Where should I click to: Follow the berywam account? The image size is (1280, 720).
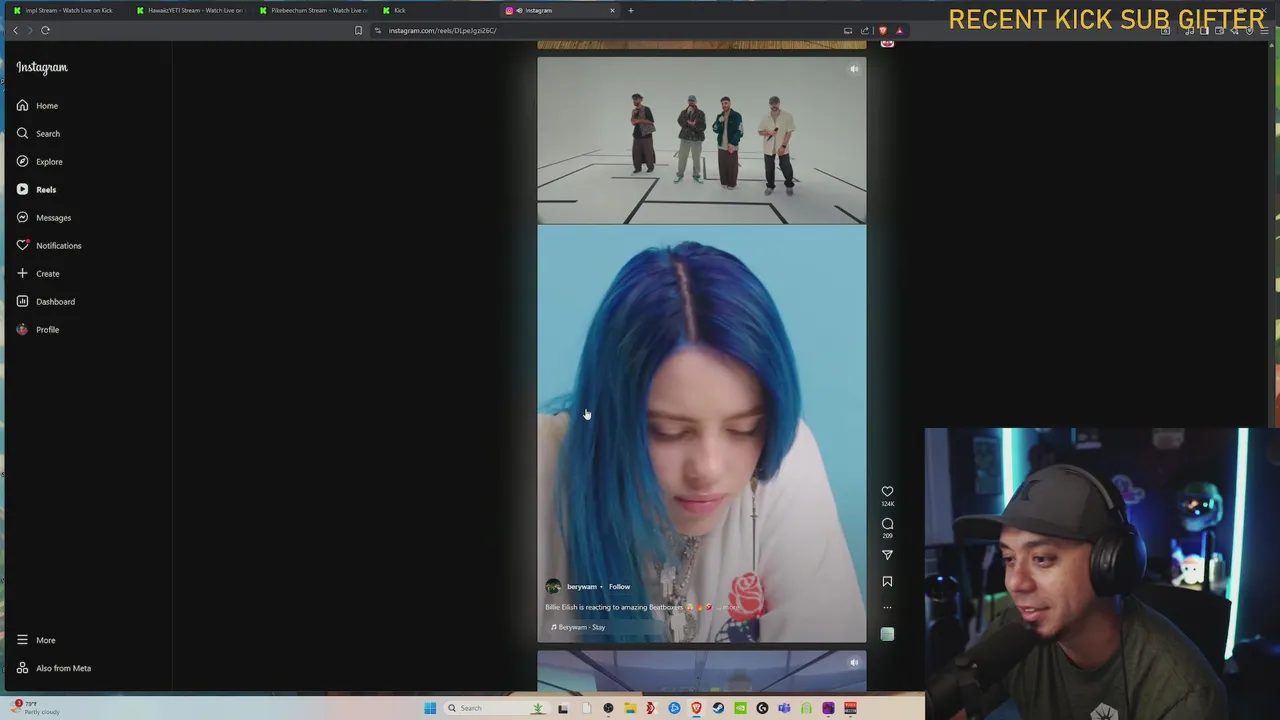click(619, 587)
